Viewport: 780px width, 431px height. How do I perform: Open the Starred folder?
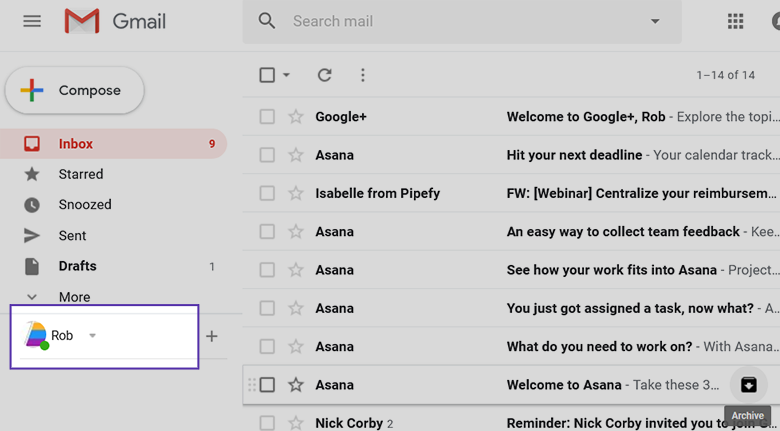tap(80, 174)
